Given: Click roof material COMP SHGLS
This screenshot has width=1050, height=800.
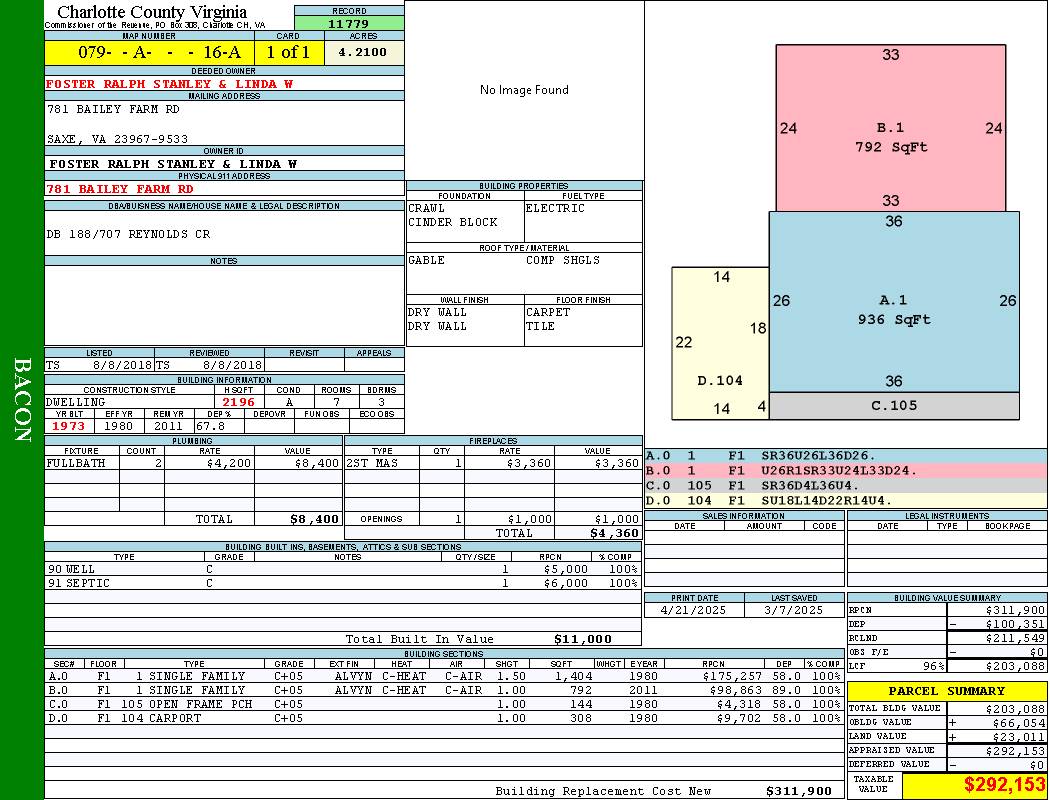Looking at the screenshot, I should tap(563, 260).
